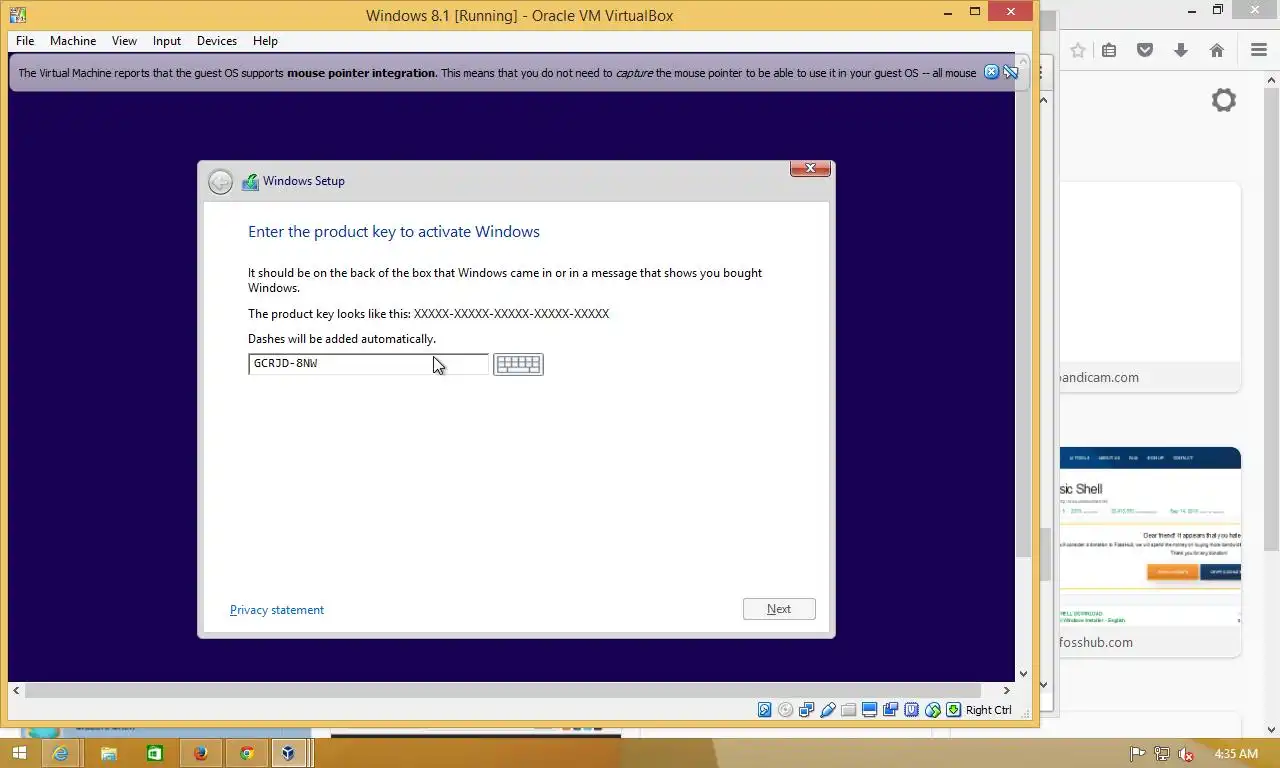
Task: Open the on-screen keyboard icon
Action: 518,364
